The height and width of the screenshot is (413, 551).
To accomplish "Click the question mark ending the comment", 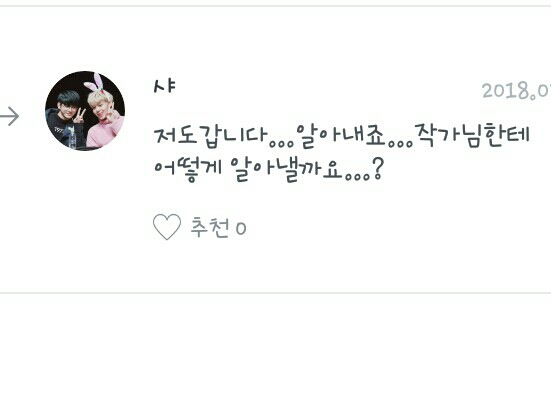I will (377, 169).
